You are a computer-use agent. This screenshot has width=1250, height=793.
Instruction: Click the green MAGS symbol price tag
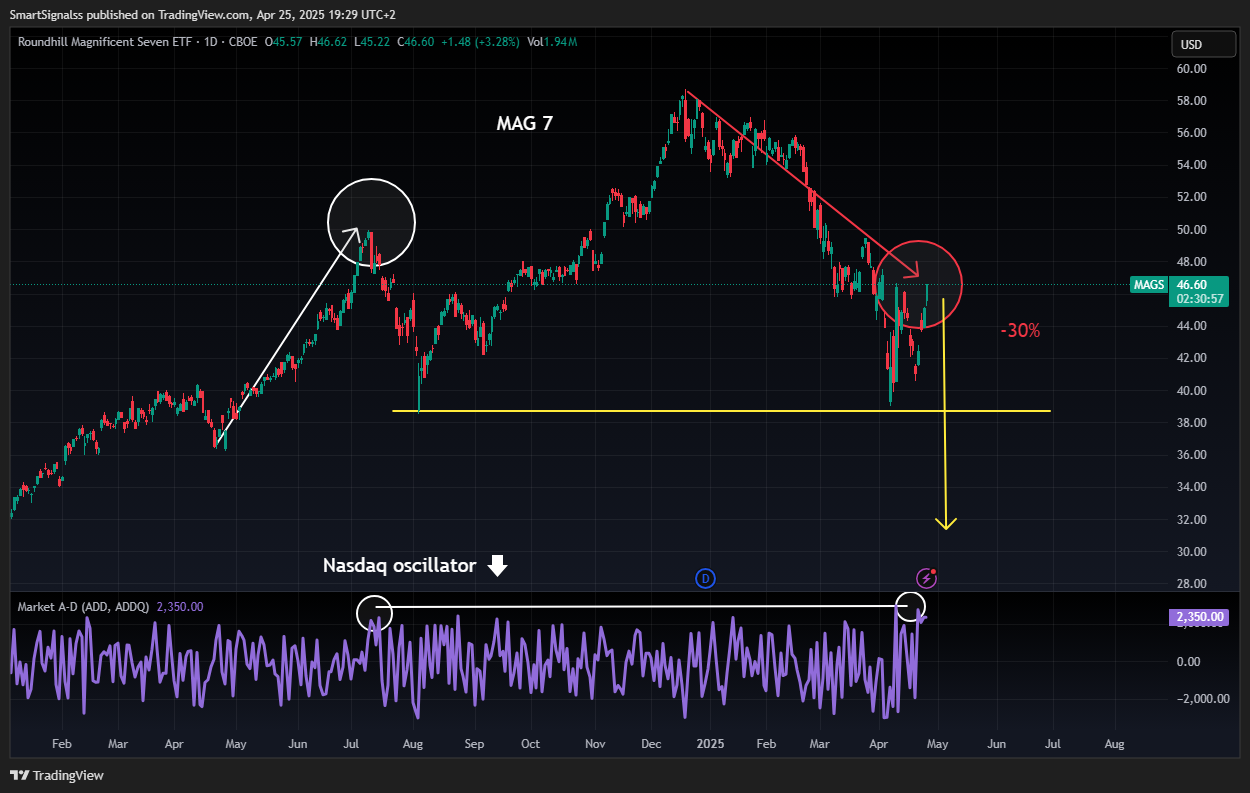pyautogui.click(x=1149, y=285)
